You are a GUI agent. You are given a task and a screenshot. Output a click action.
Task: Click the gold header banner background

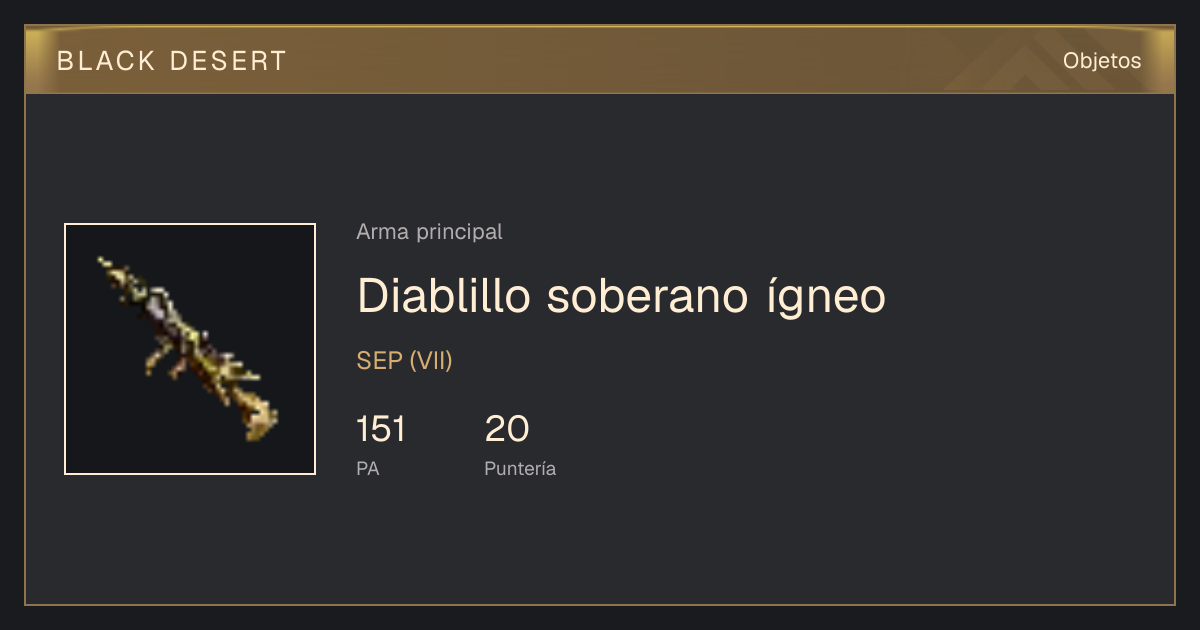[x=600, y=60]
